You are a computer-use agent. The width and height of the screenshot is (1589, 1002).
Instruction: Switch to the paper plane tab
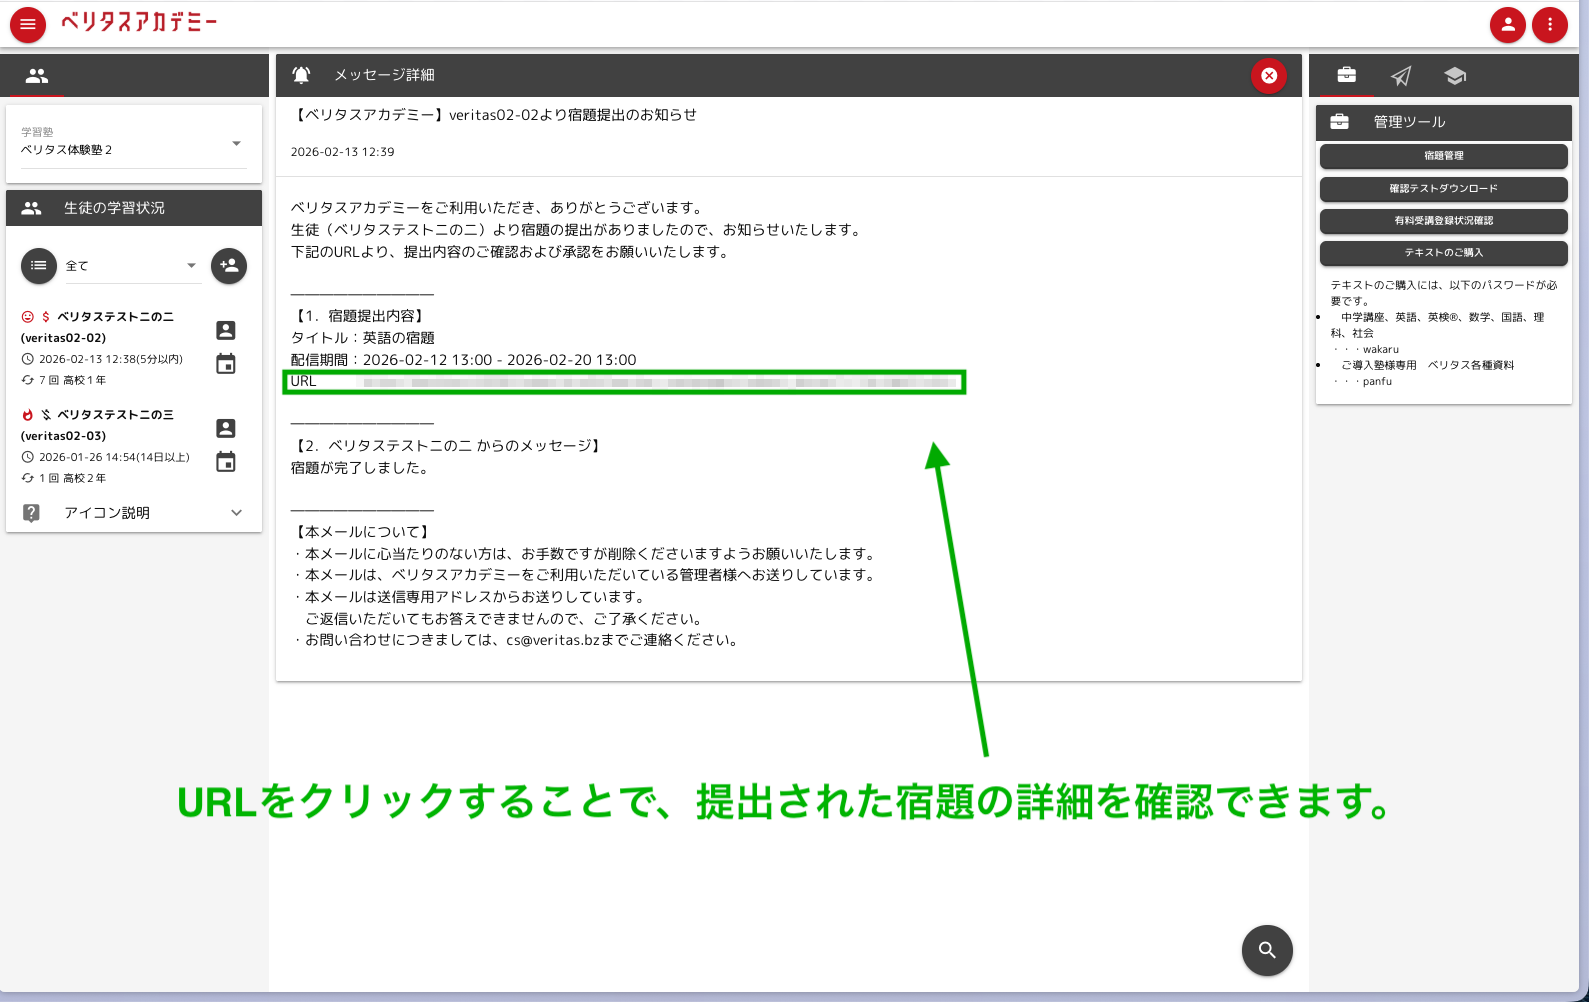coord(1401,76)
